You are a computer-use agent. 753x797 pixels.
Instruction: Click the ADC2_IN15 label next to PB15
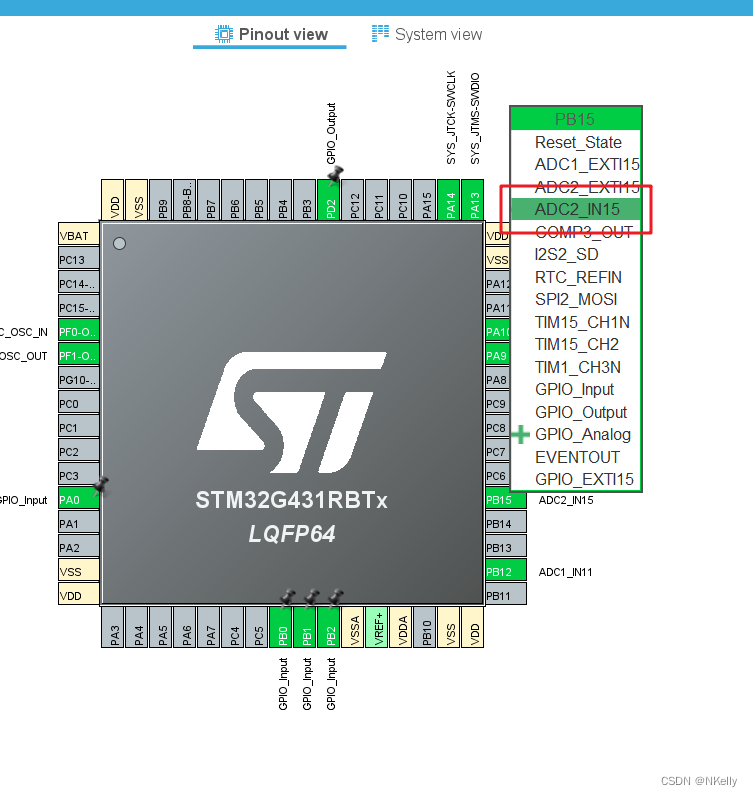click(566, 500)
